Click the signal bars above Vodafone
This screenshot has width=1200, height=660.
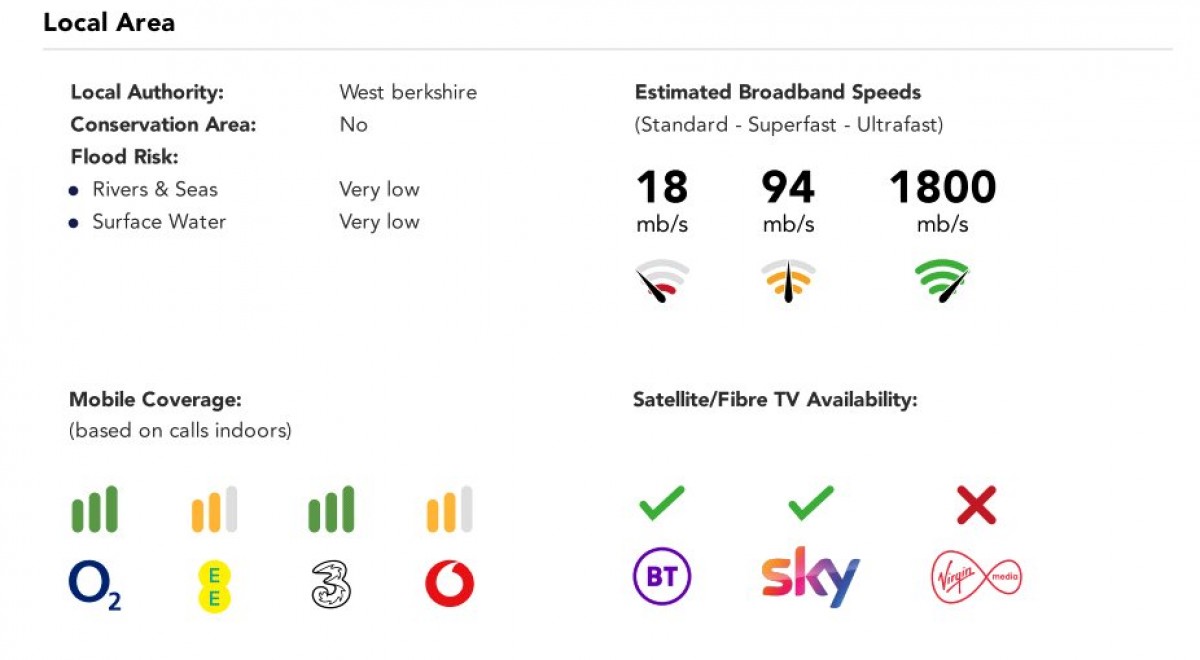[449, 510]
